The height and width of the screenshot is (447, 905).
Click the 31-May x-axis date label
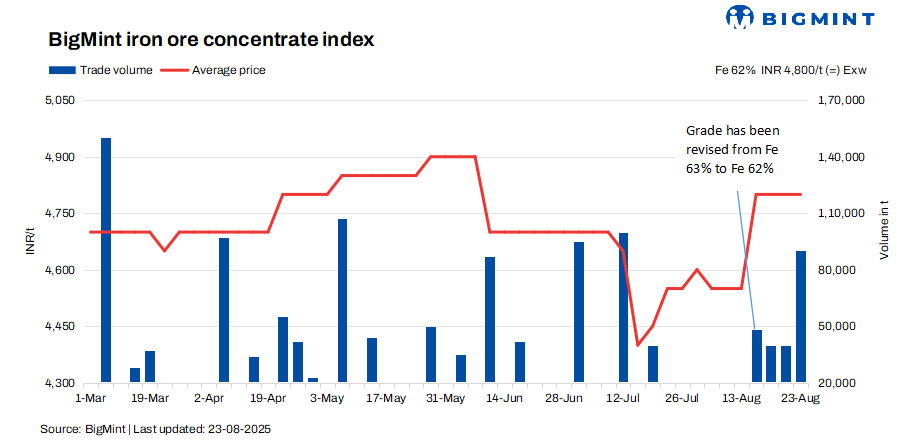445,398
